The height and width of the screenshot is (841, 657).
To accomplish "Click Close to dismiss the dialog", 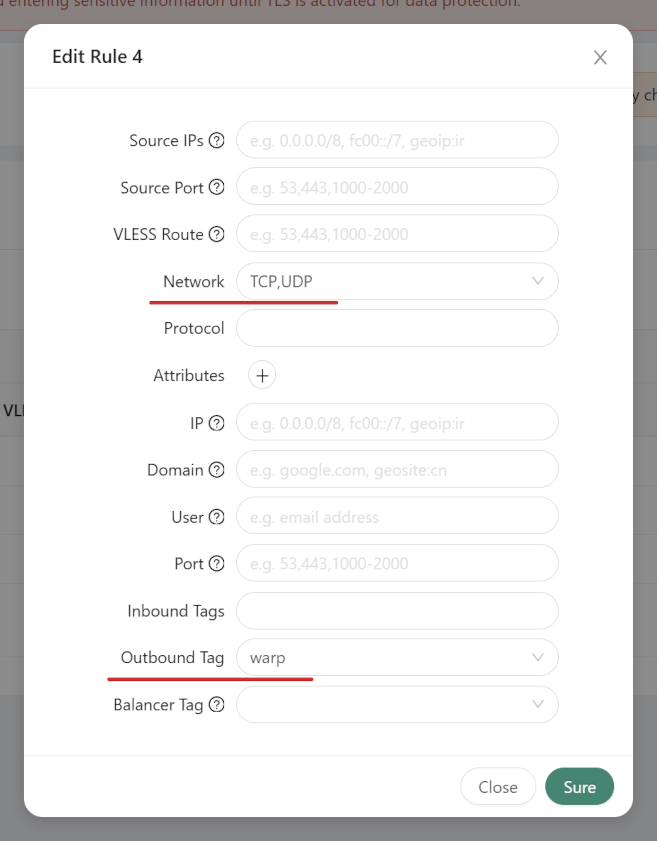I will click(498, 786).
